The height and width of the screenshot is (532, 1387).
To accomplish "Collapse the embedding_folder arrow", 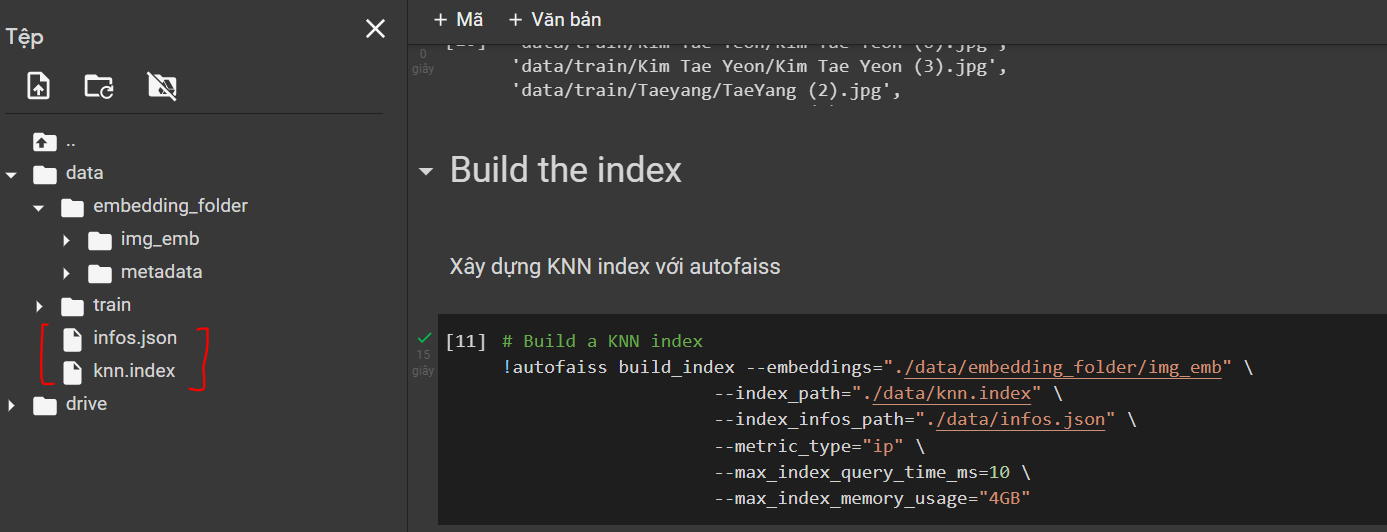I will tap(39, 207).
